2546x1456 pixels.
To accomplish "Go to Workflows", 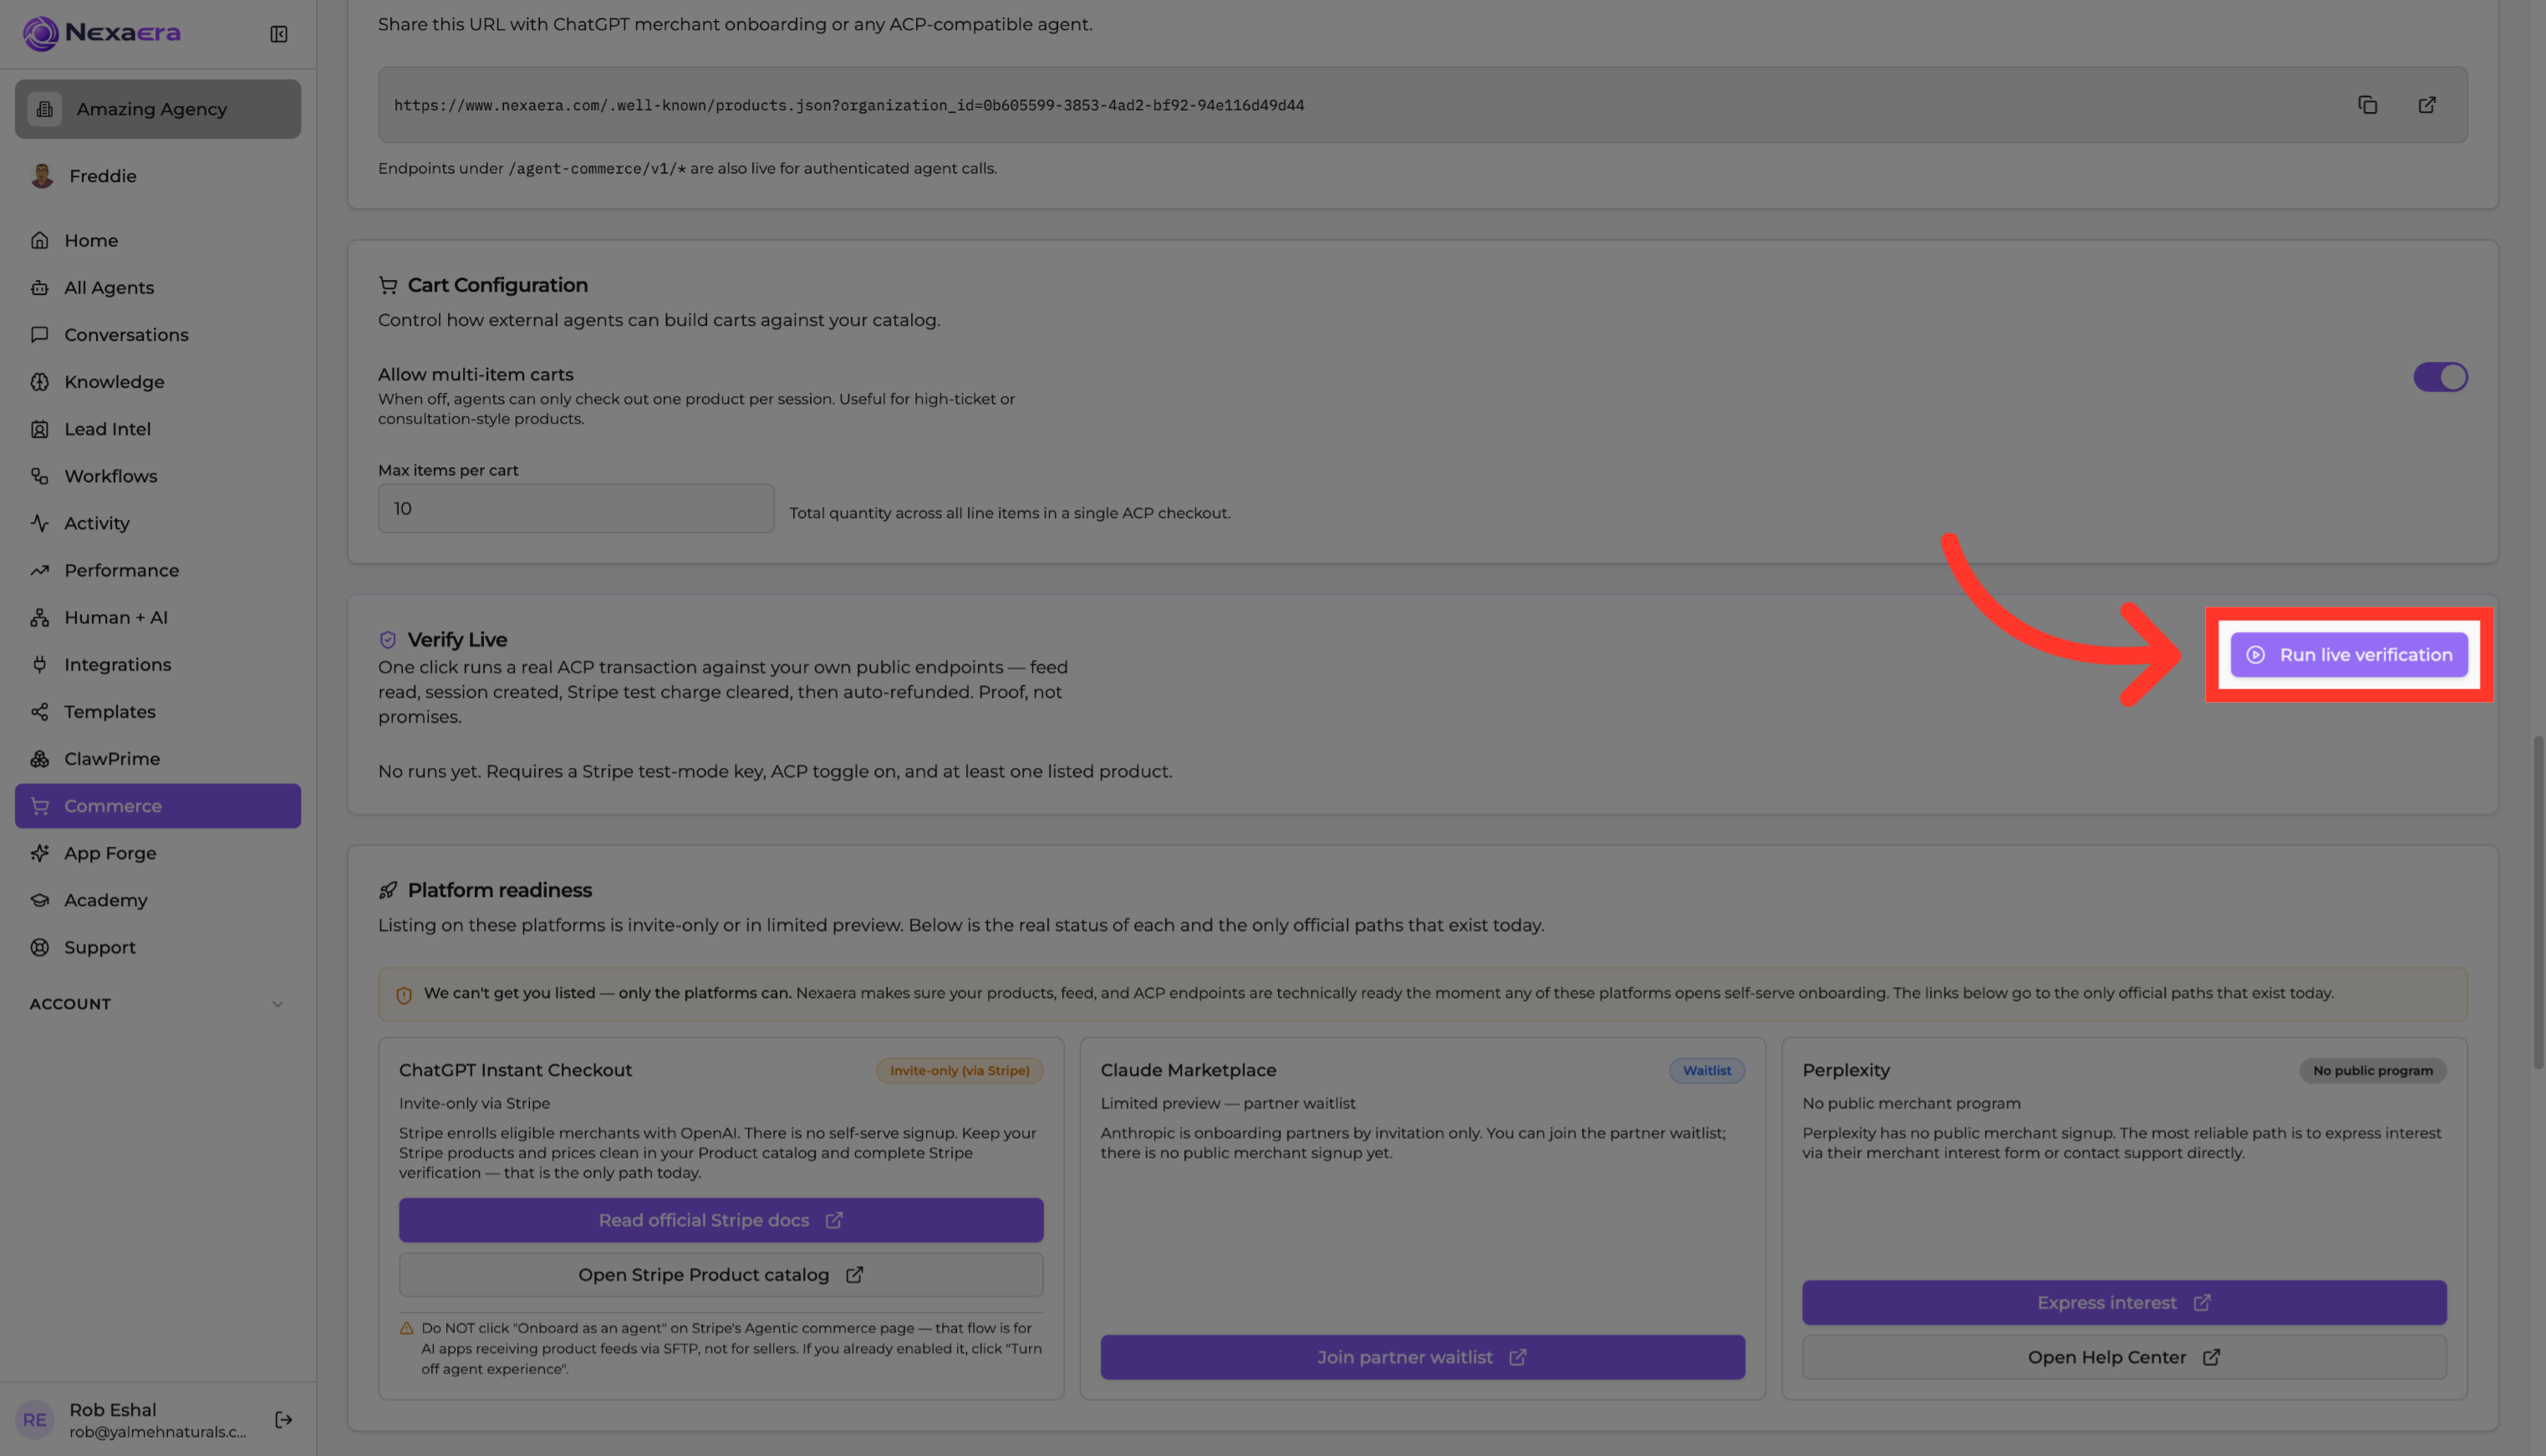I will (x=158, y=476).
